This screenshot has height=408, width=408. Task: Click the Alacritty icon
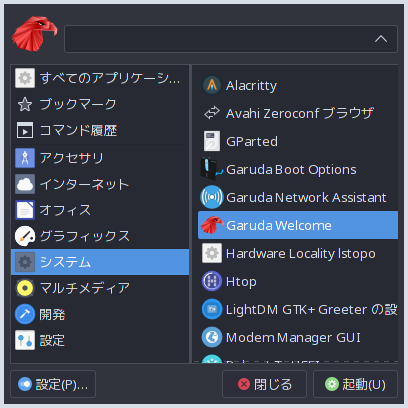[x=212, y=85]
